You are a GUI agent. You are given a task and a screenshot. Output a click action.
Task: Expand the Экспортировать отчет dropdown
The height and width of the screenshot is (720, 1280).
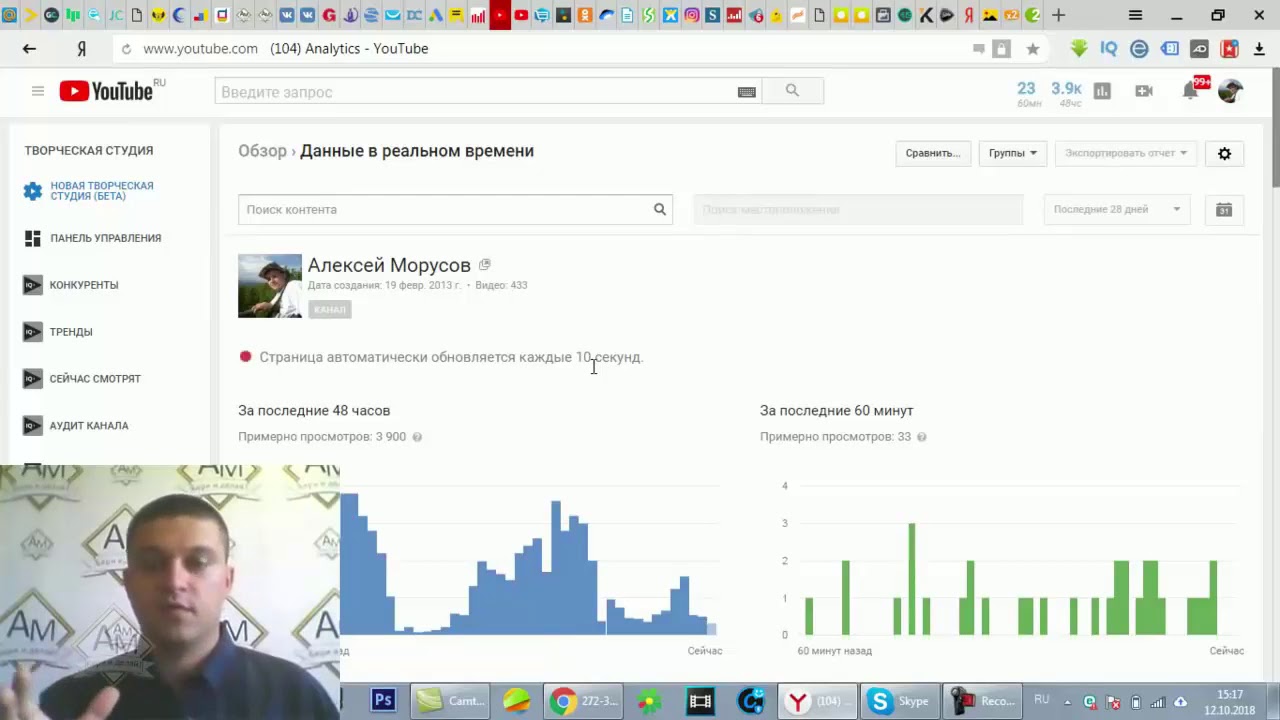pos(1125,153)
